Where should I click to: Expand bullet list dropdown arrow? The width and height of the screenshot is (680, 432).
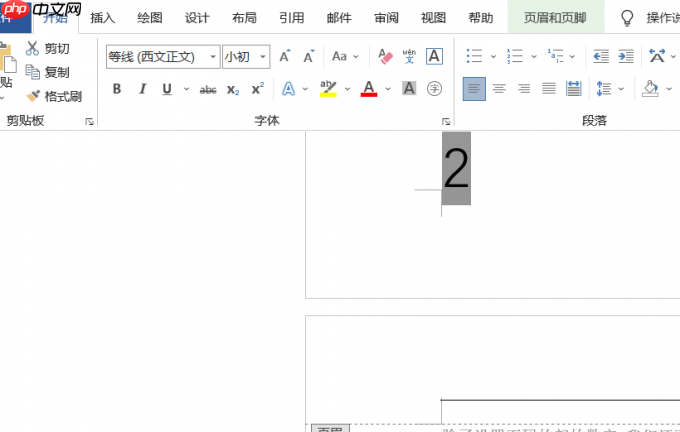493,56
